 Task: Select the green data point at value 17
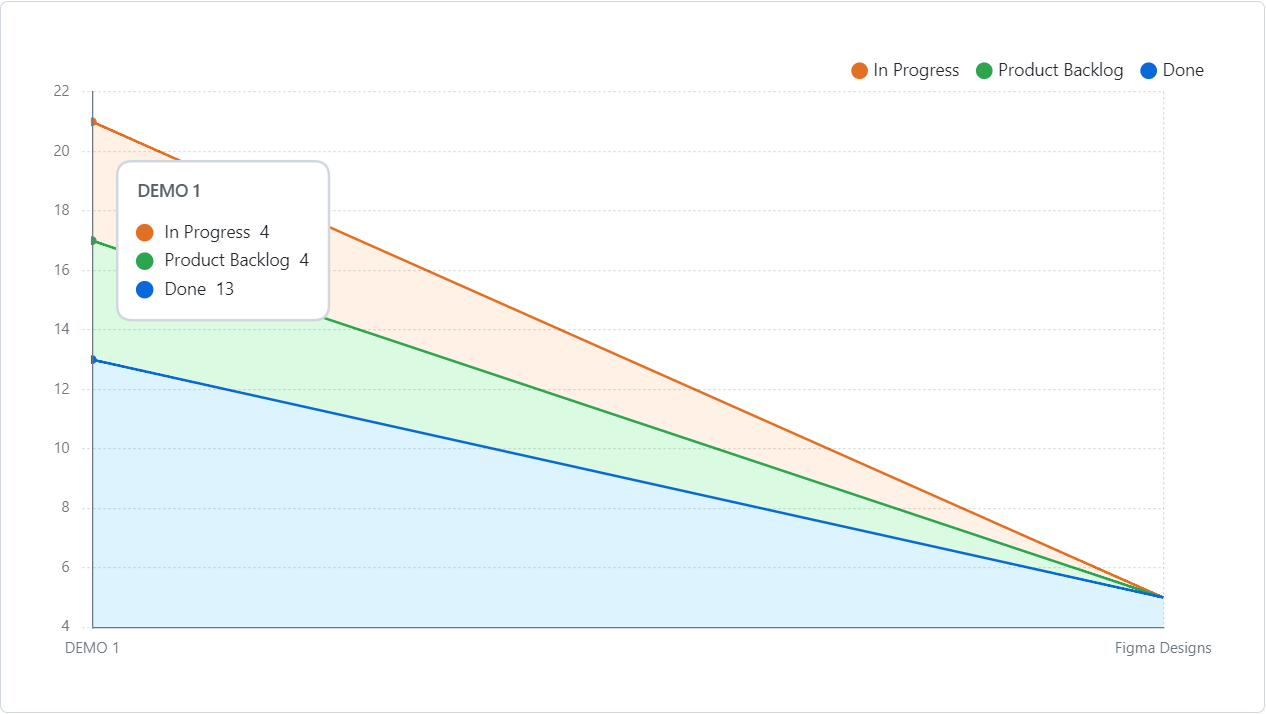93,241
